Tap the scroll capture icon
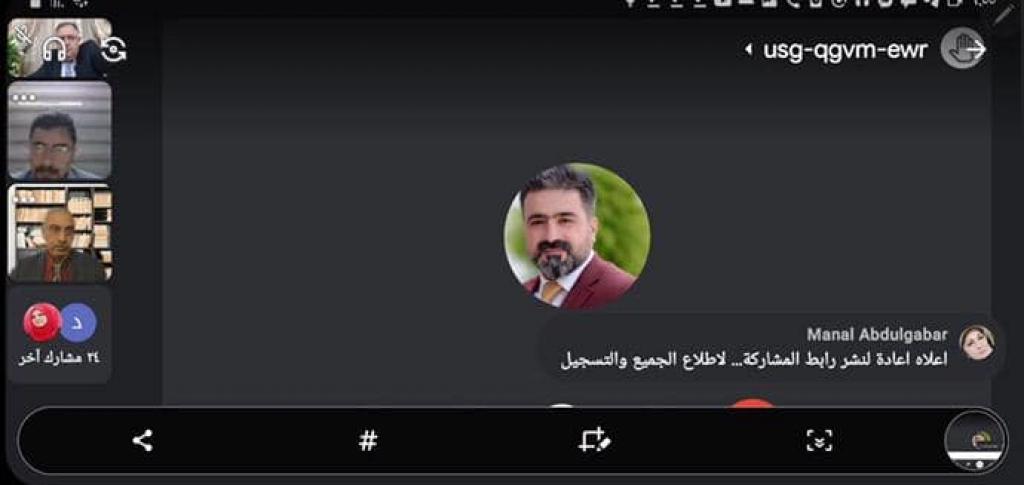This screenshot has height=485, width=1024. (x=820, y=441)
